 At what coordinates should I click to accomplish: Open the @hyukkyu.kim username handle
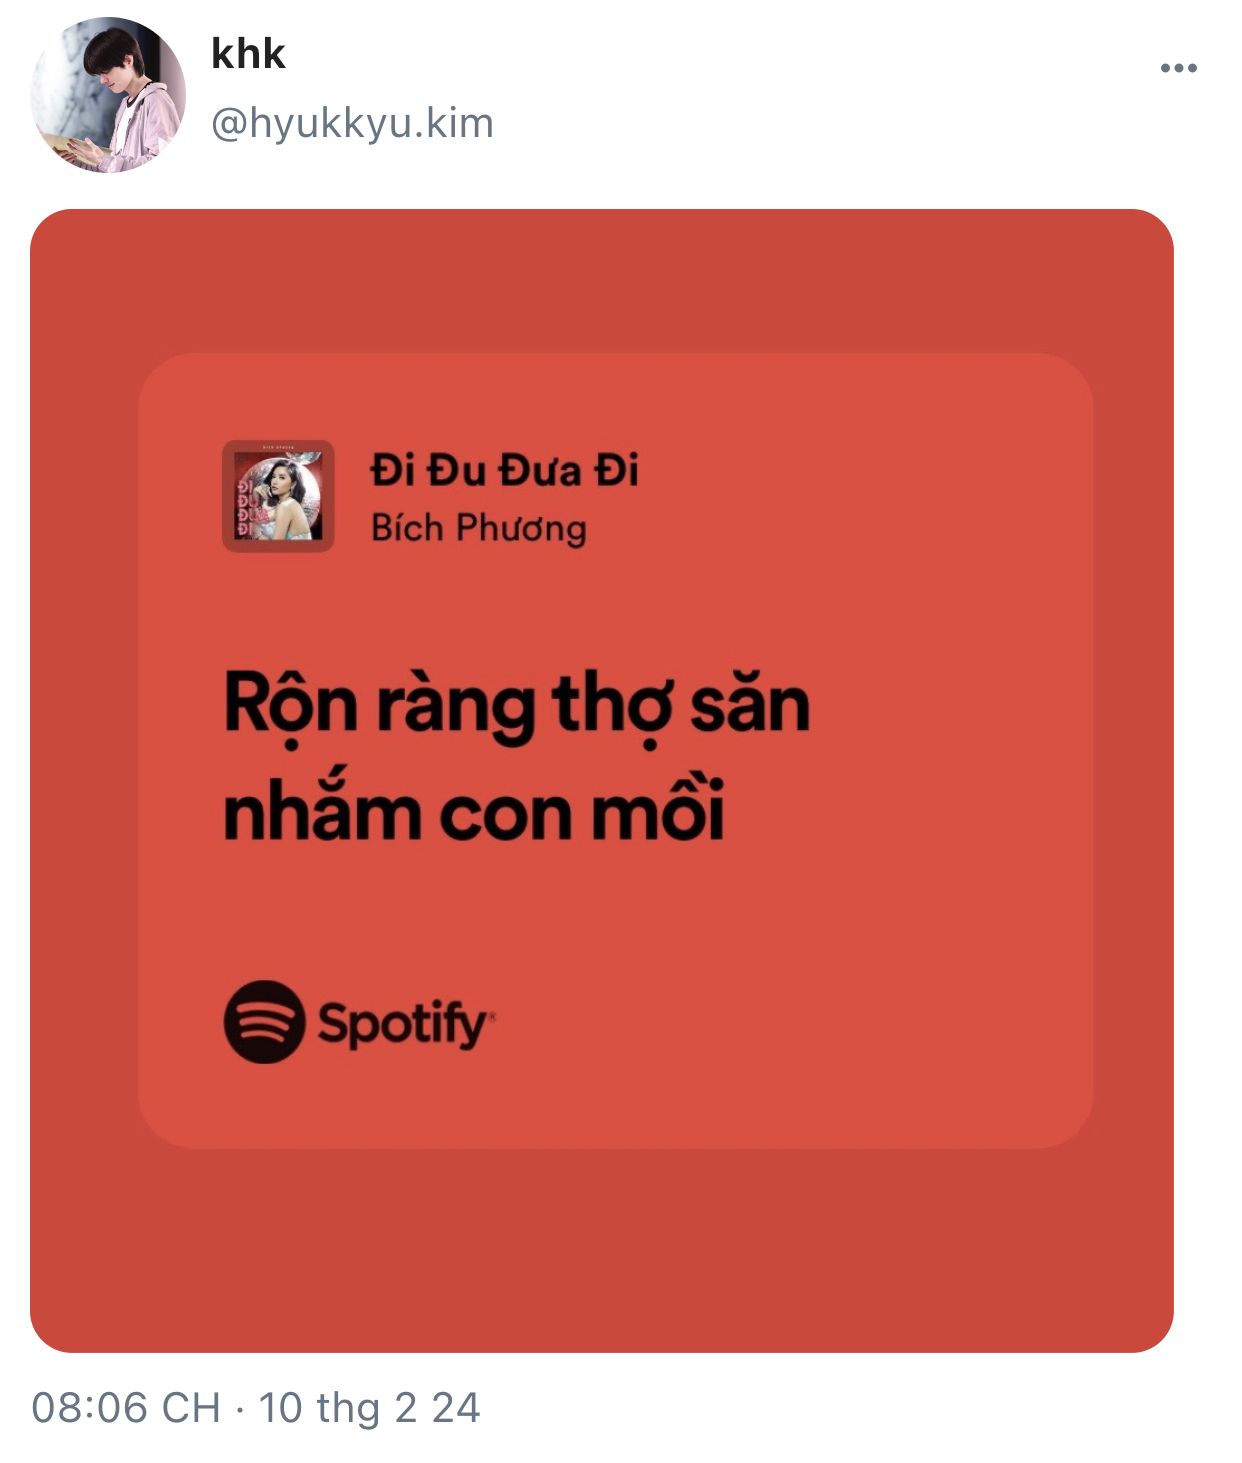352,124
